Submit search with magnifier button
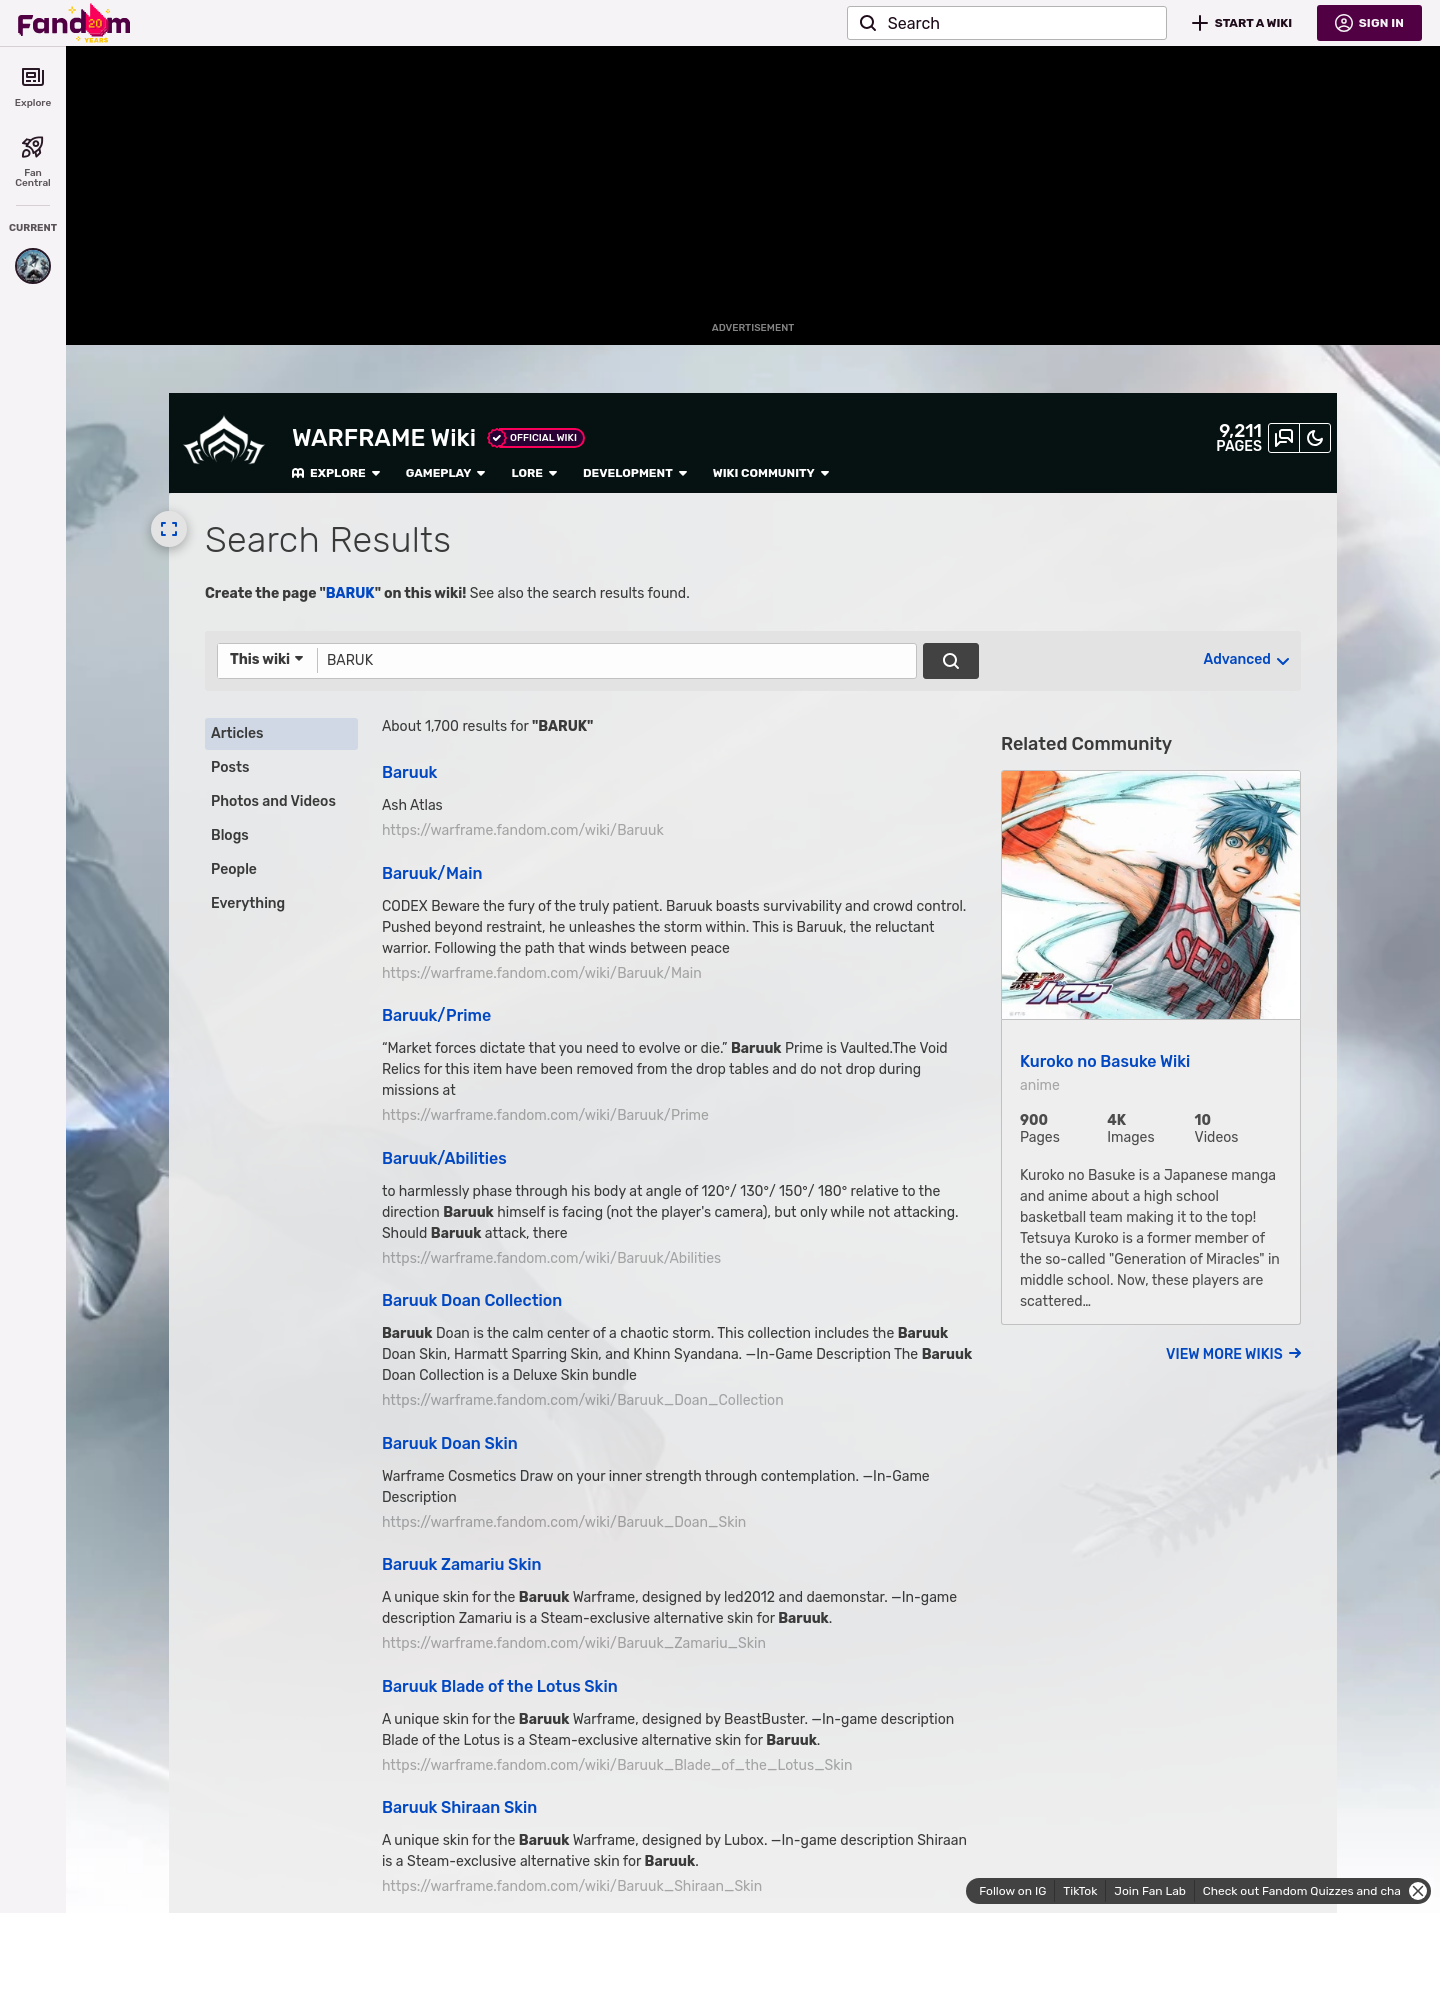The width and height of the screenshot is (1440, 2000). click(951, 661)
